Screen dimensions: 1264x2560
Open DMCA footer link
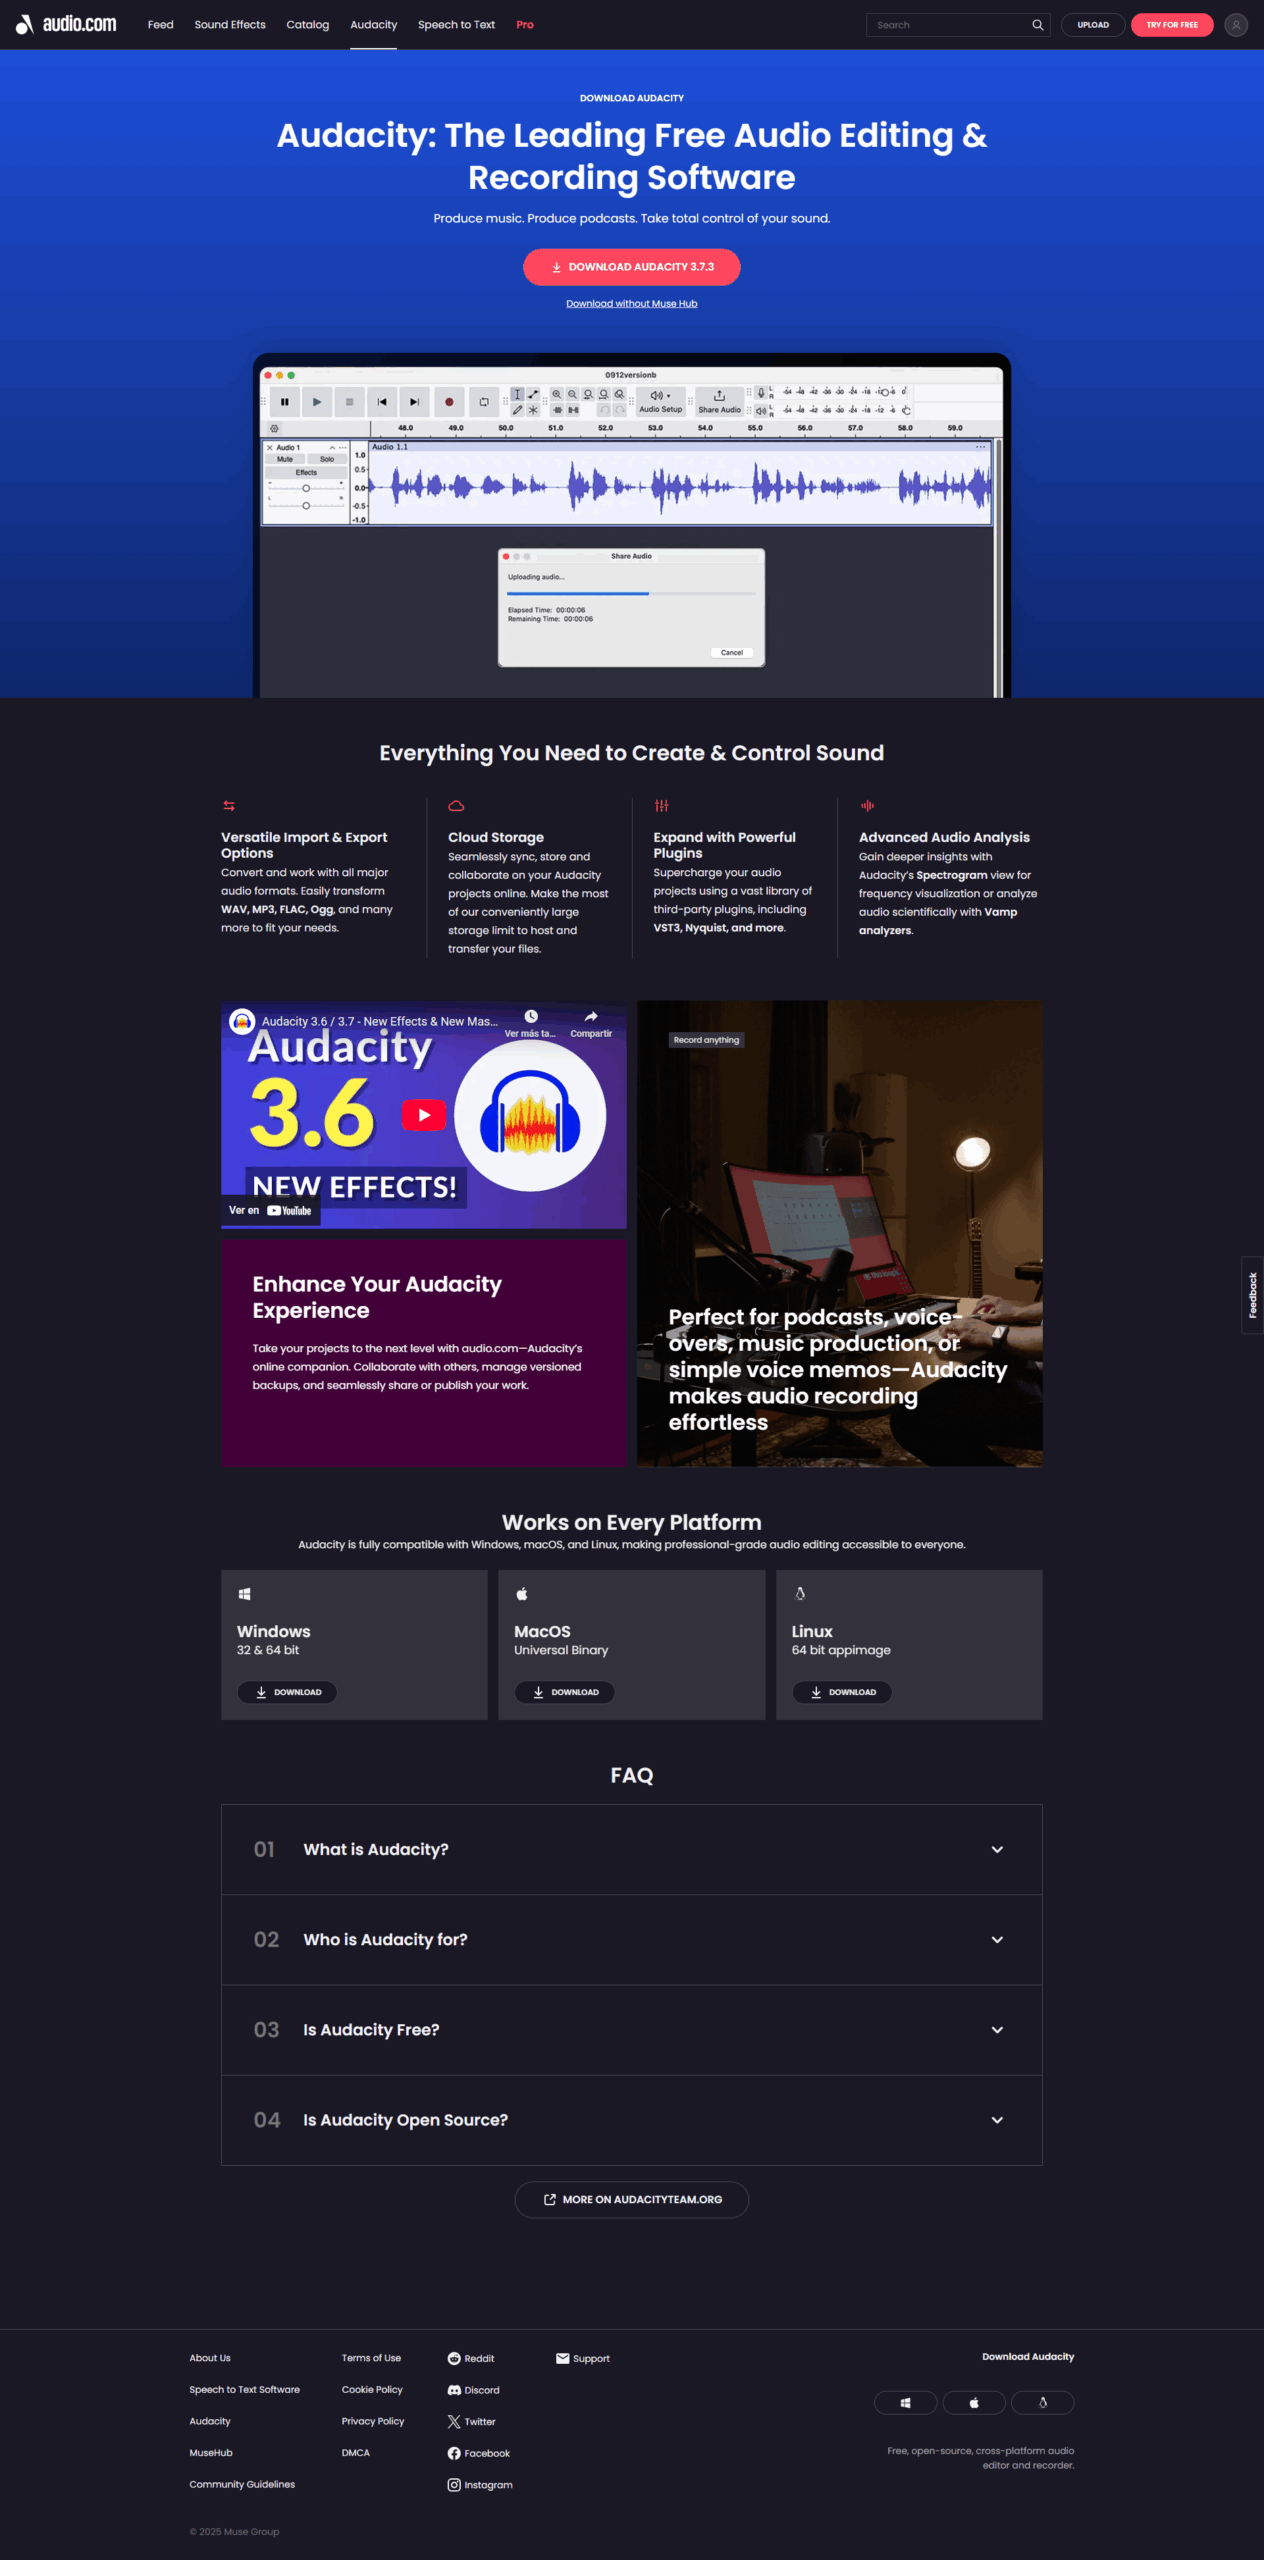(355, 2452)
